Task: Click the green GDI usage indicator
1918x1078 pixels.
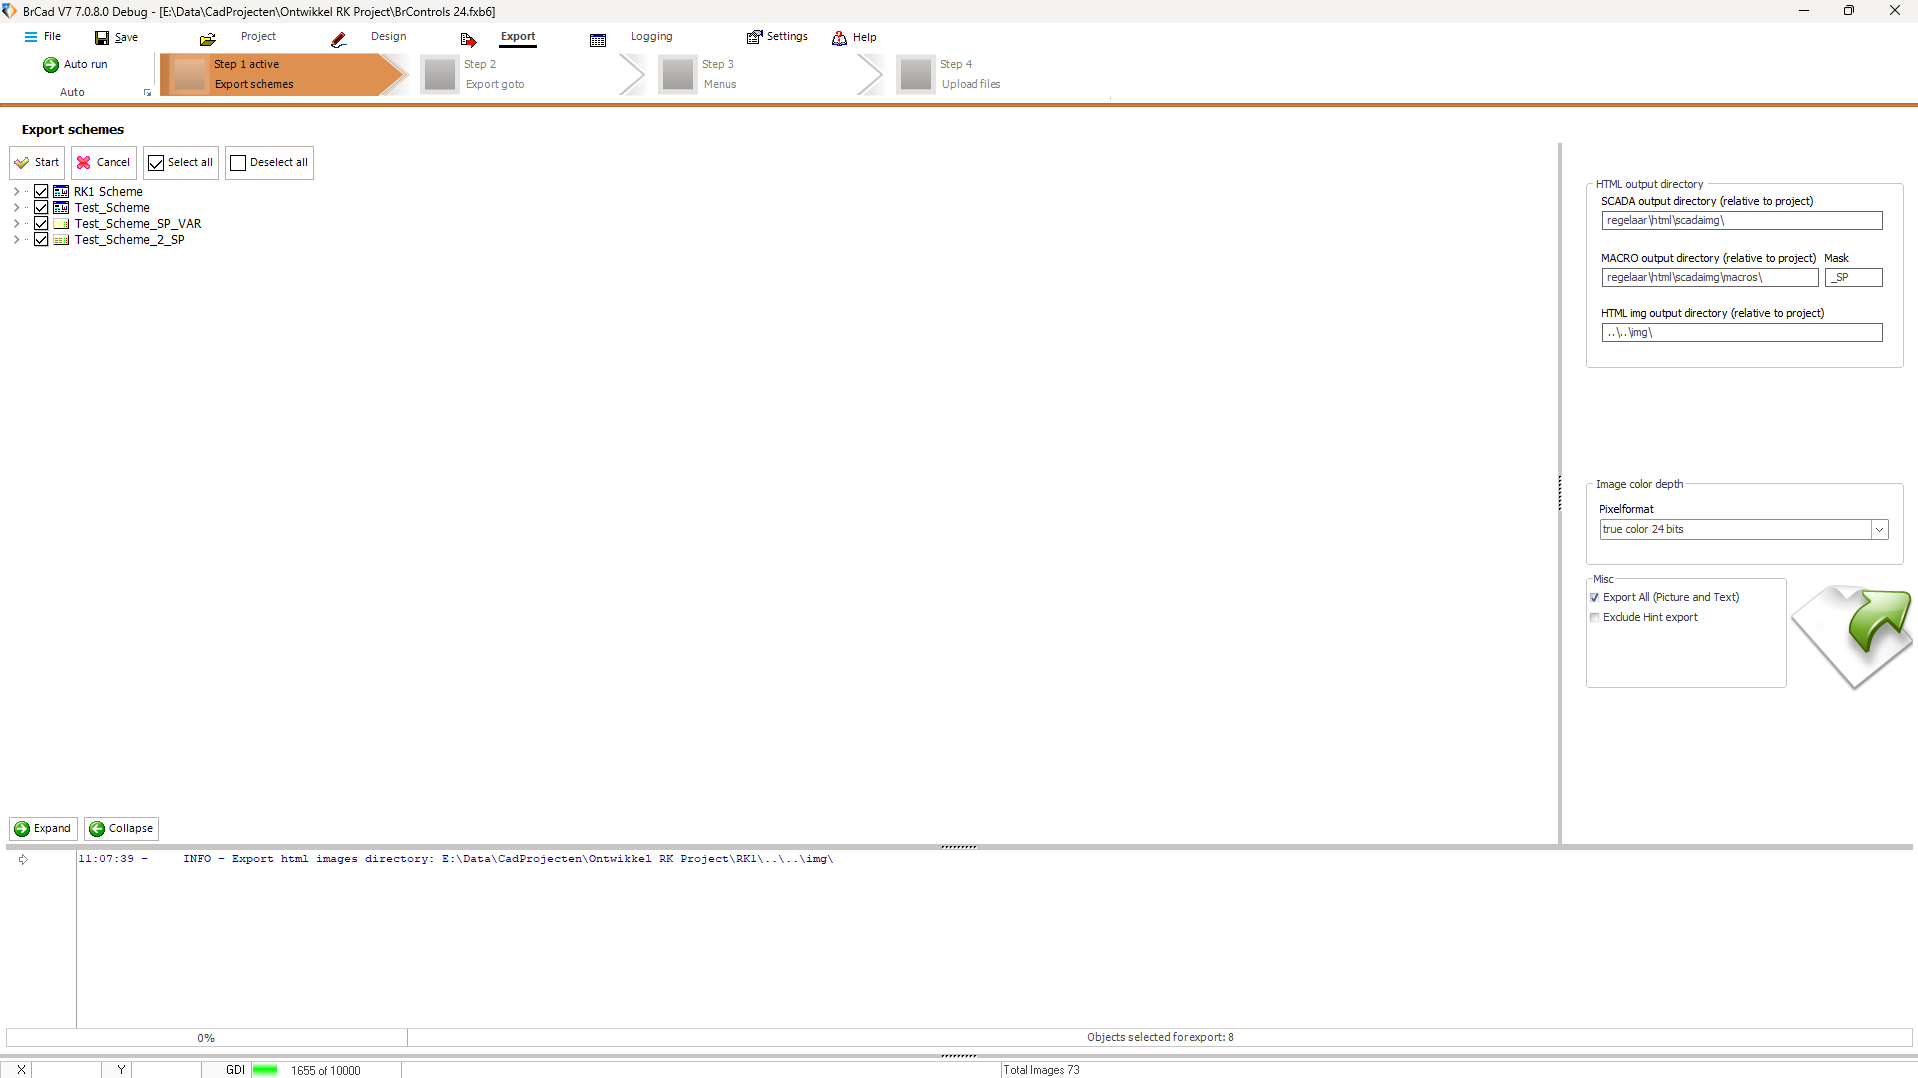Action: click(x=265, y=1070)
